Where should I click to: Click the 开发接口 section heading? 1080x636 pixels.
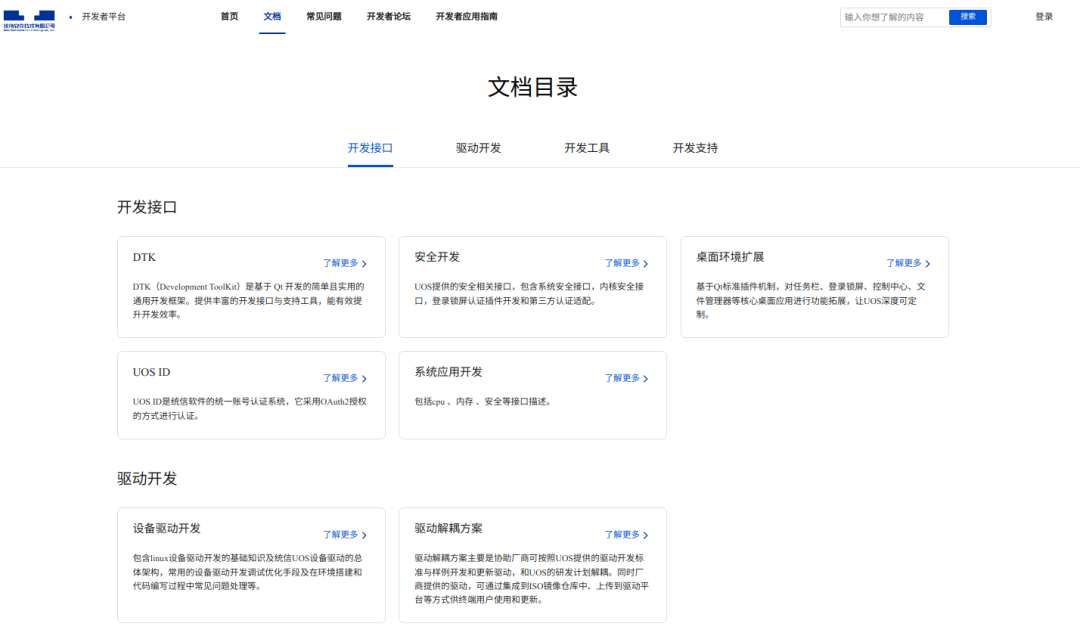[147, 207]
